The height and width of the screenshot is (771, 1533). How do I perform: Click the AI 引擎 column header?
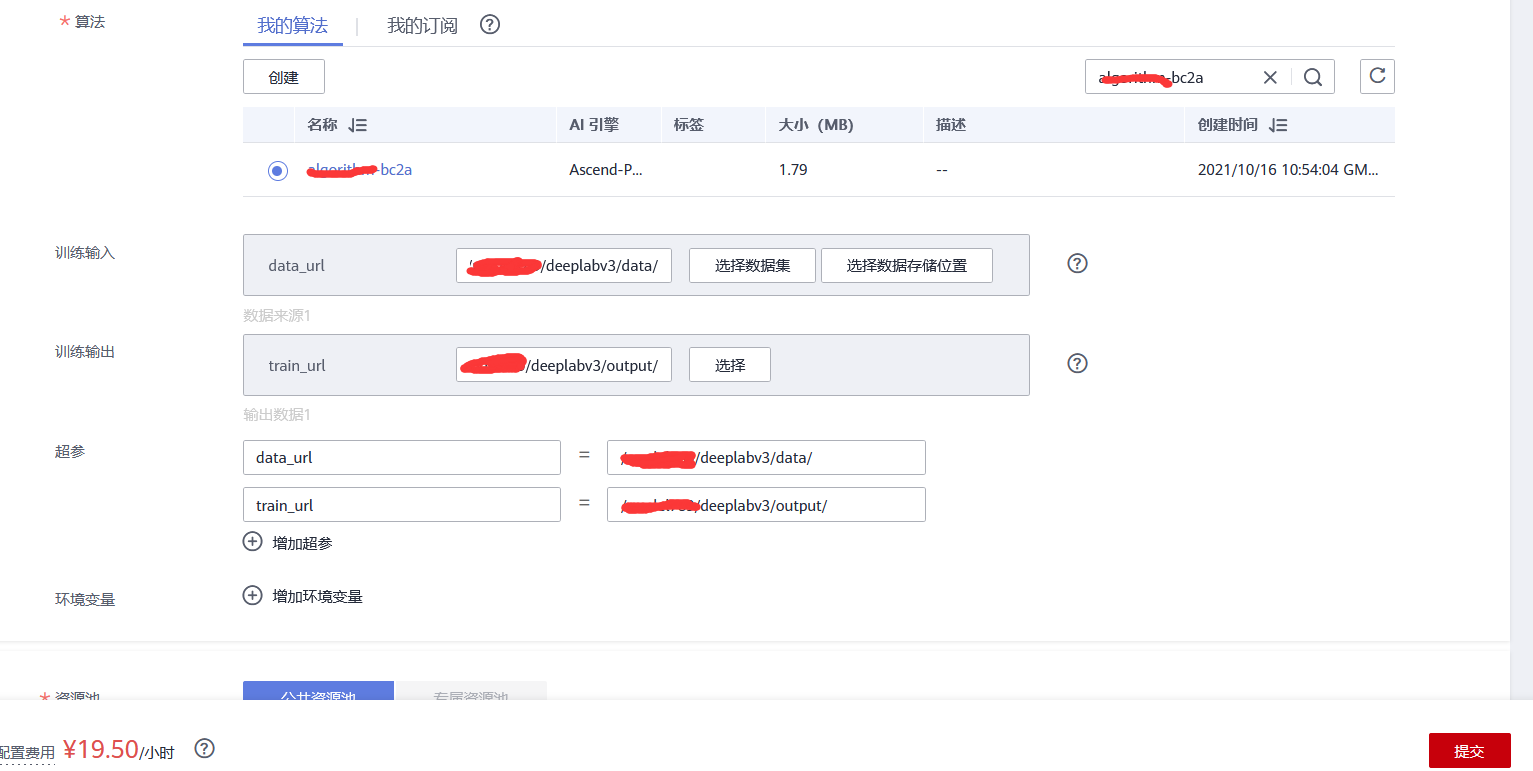tap(594, 125)
